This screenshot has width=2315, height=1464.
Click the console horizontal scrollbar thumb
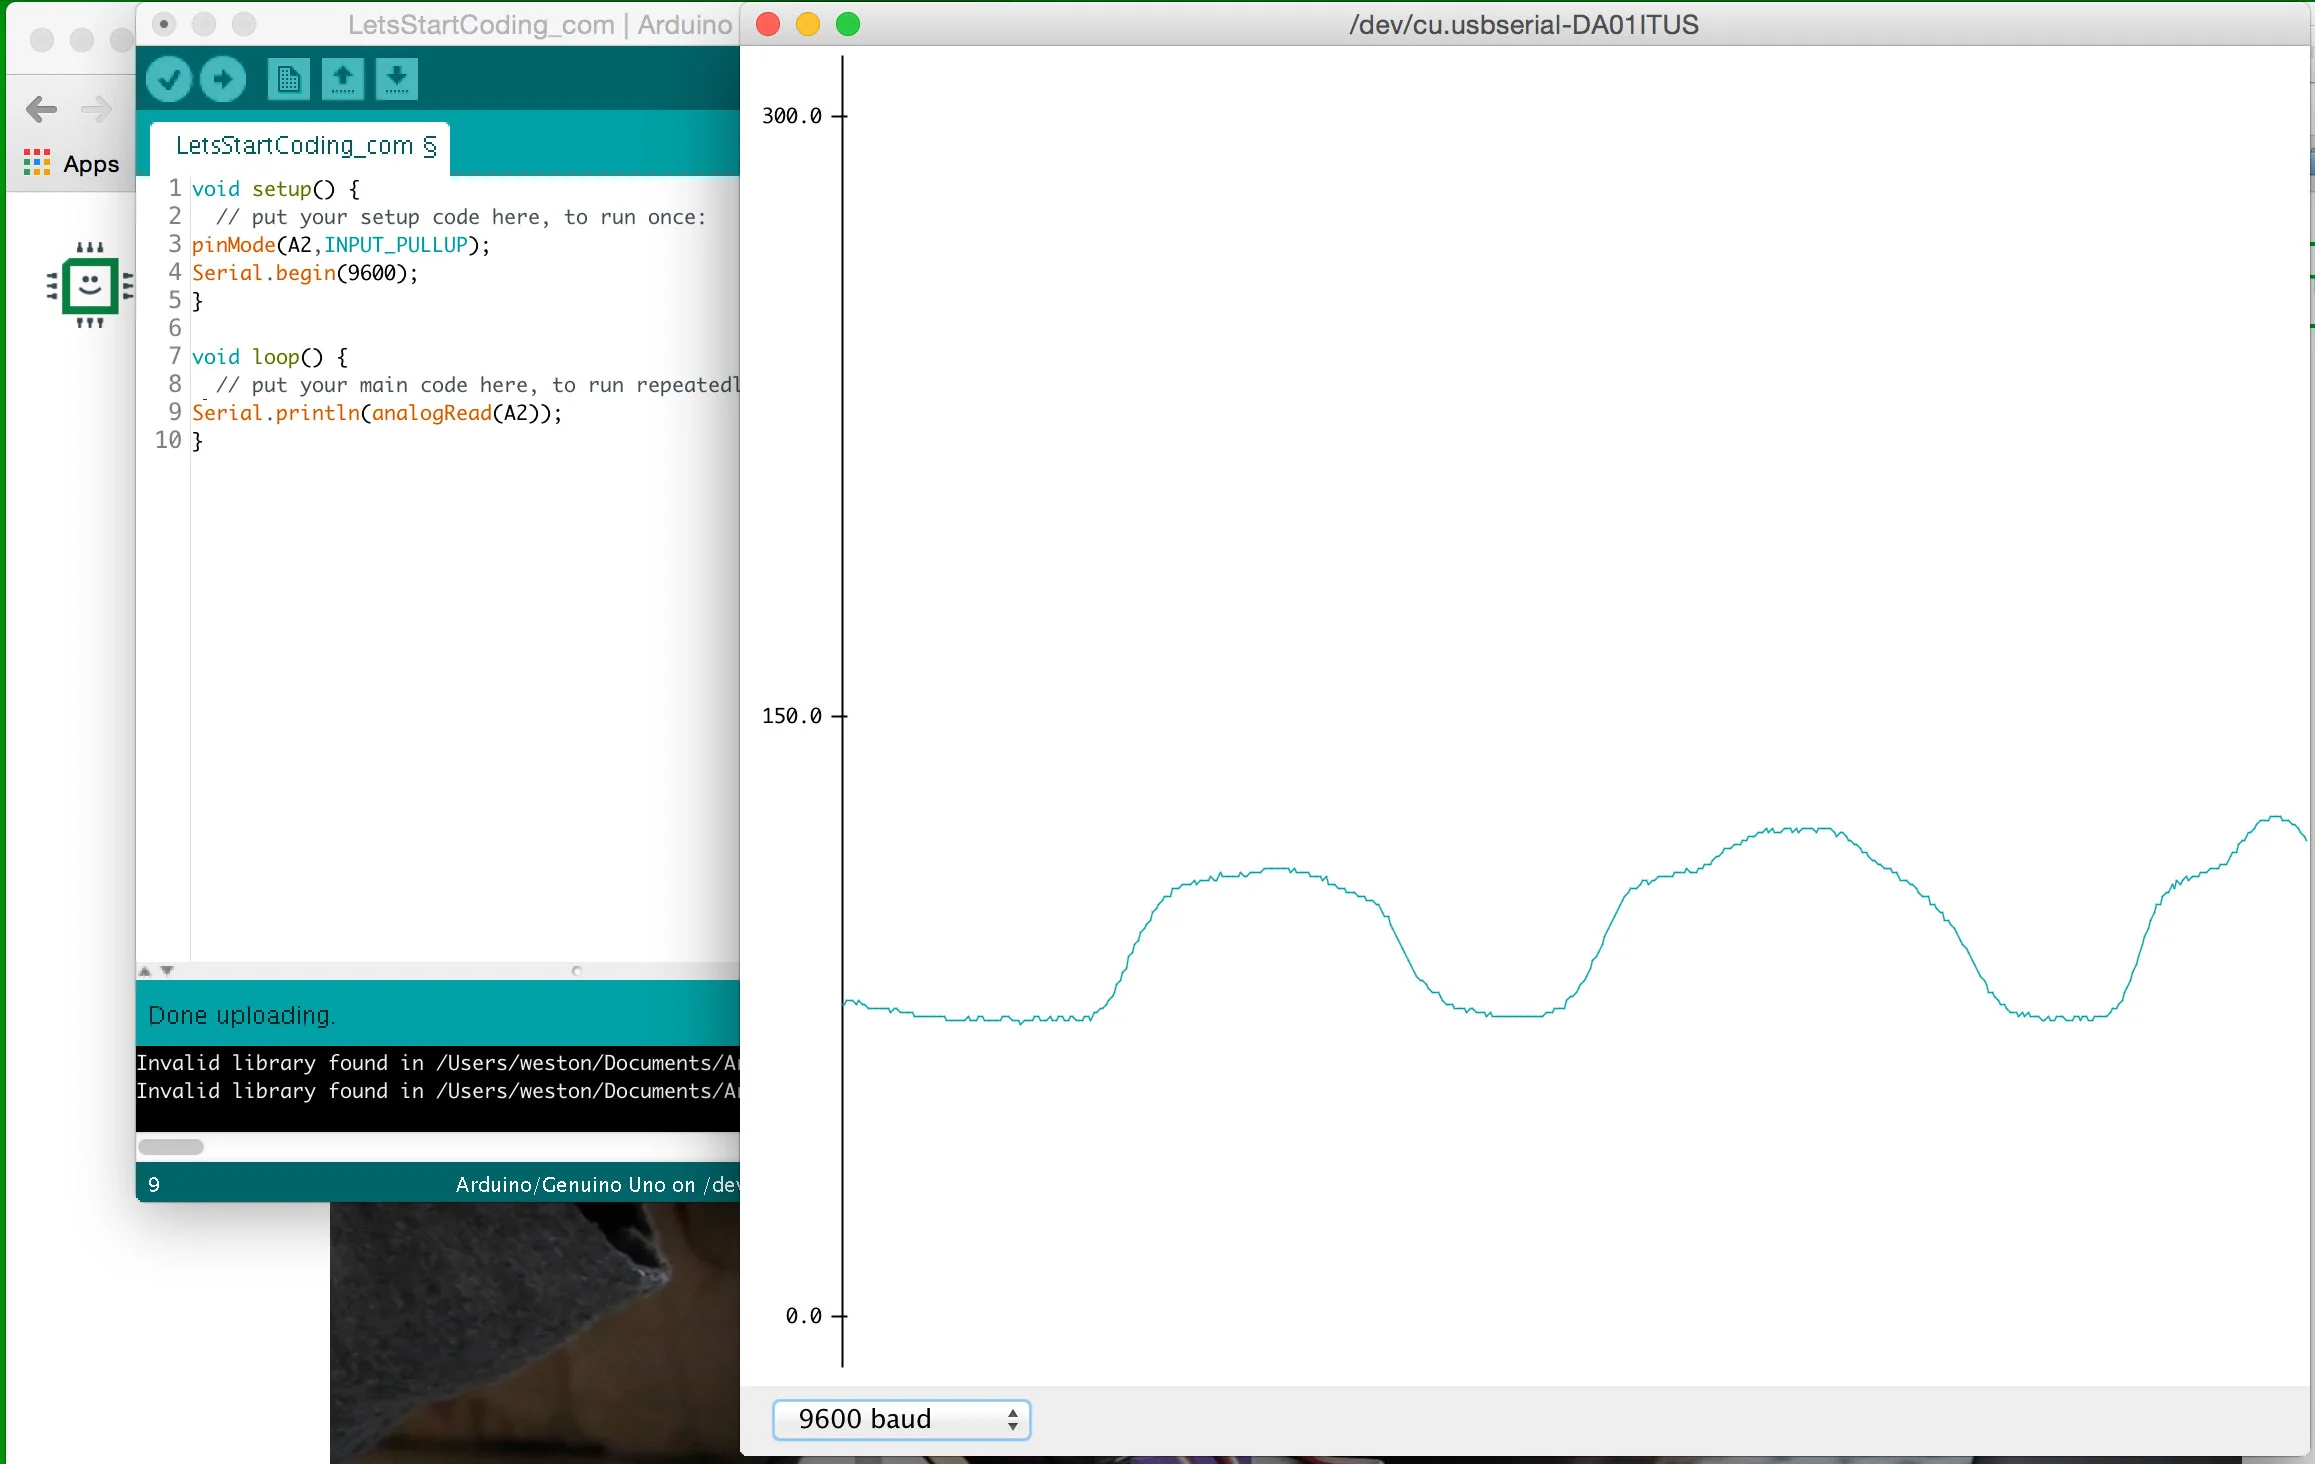[171, 1147]
